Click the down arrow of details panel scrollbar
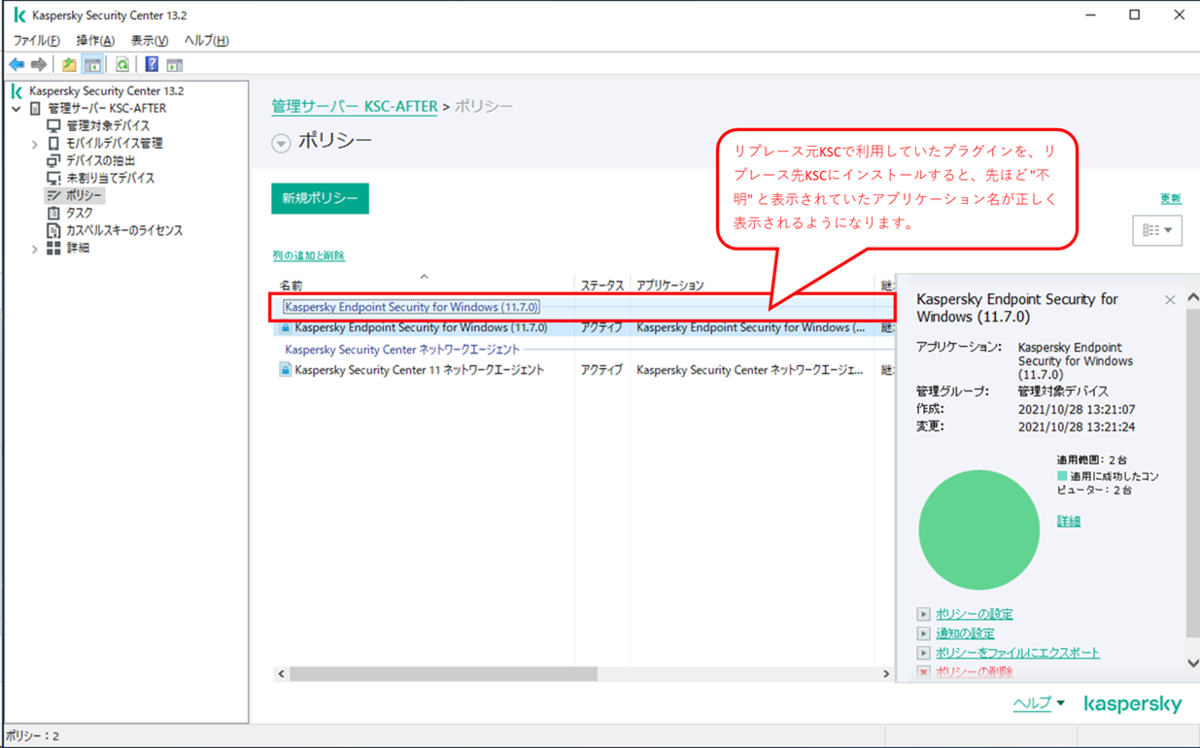 point(1191,662)
